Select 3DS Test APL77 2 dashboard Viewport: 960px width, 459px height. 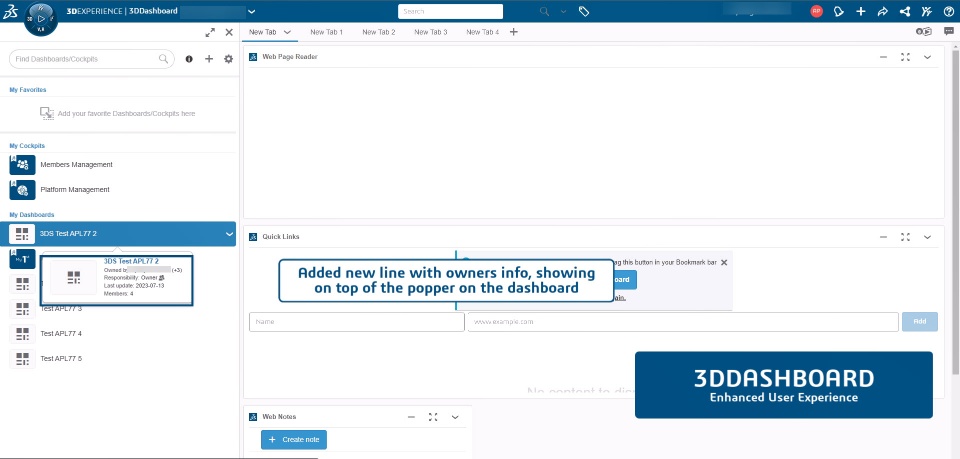[x=118, y=234]
